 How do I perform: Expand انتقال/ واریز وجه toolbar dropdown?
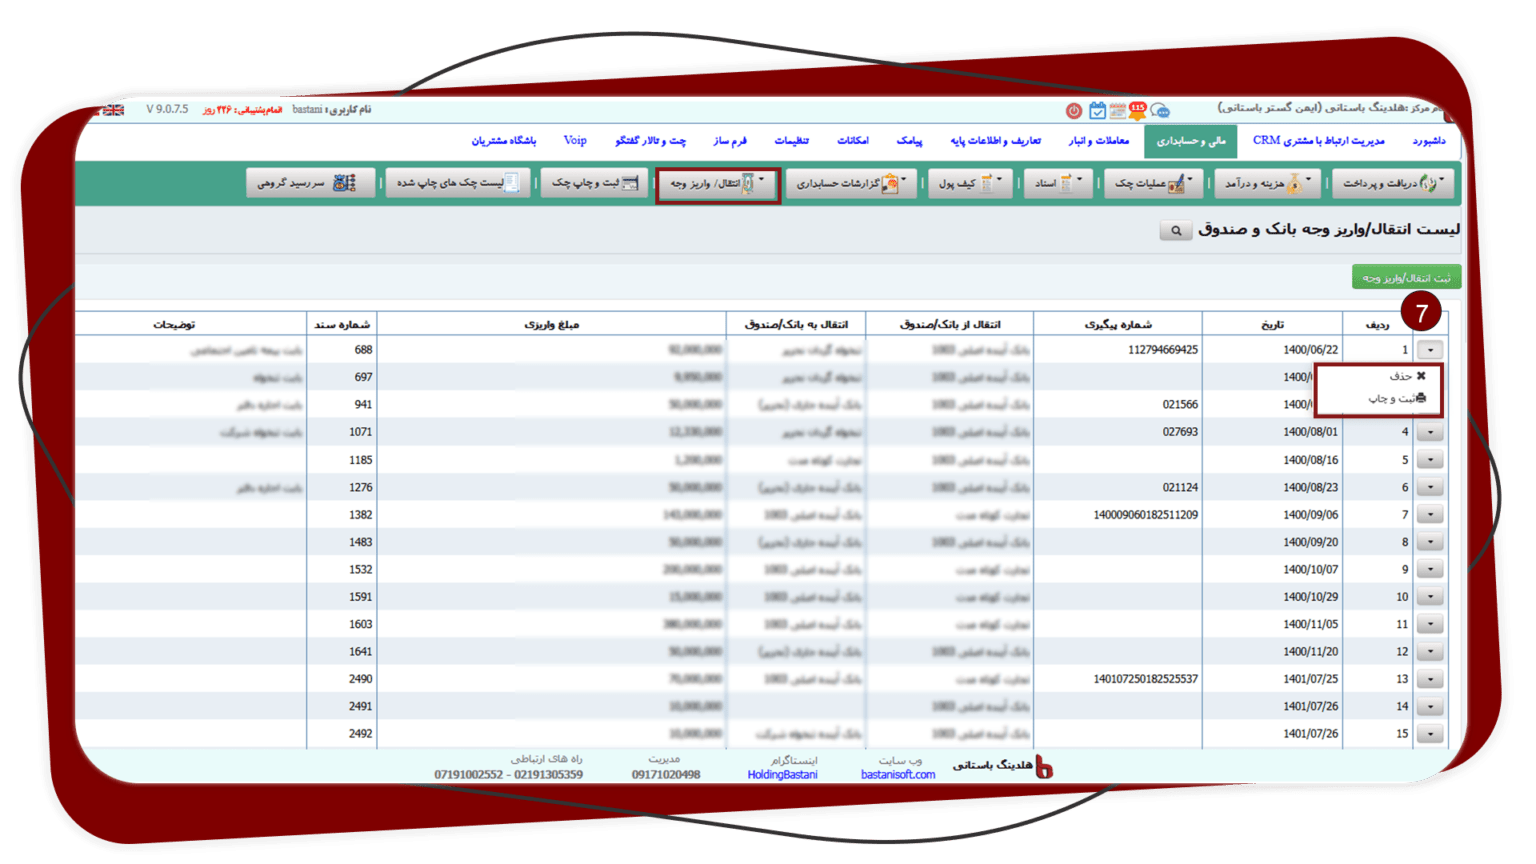click(717, 184)
